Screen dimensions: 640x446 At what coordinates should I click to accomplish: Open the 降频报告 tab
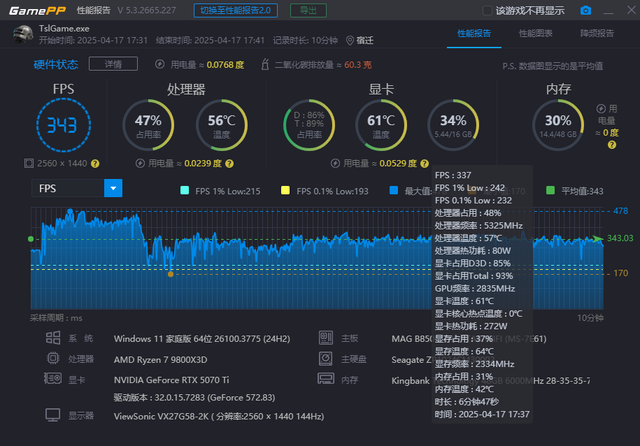coord(597,33)
